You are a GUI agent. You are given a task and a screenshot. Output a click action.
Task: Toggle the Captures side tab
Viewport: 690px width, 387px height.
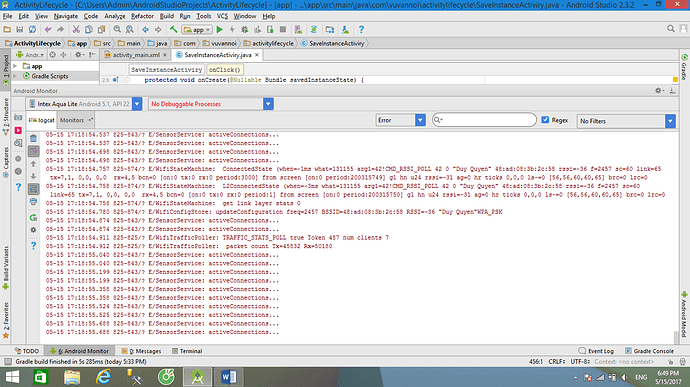pyautogui.click(x=6, y=162)
